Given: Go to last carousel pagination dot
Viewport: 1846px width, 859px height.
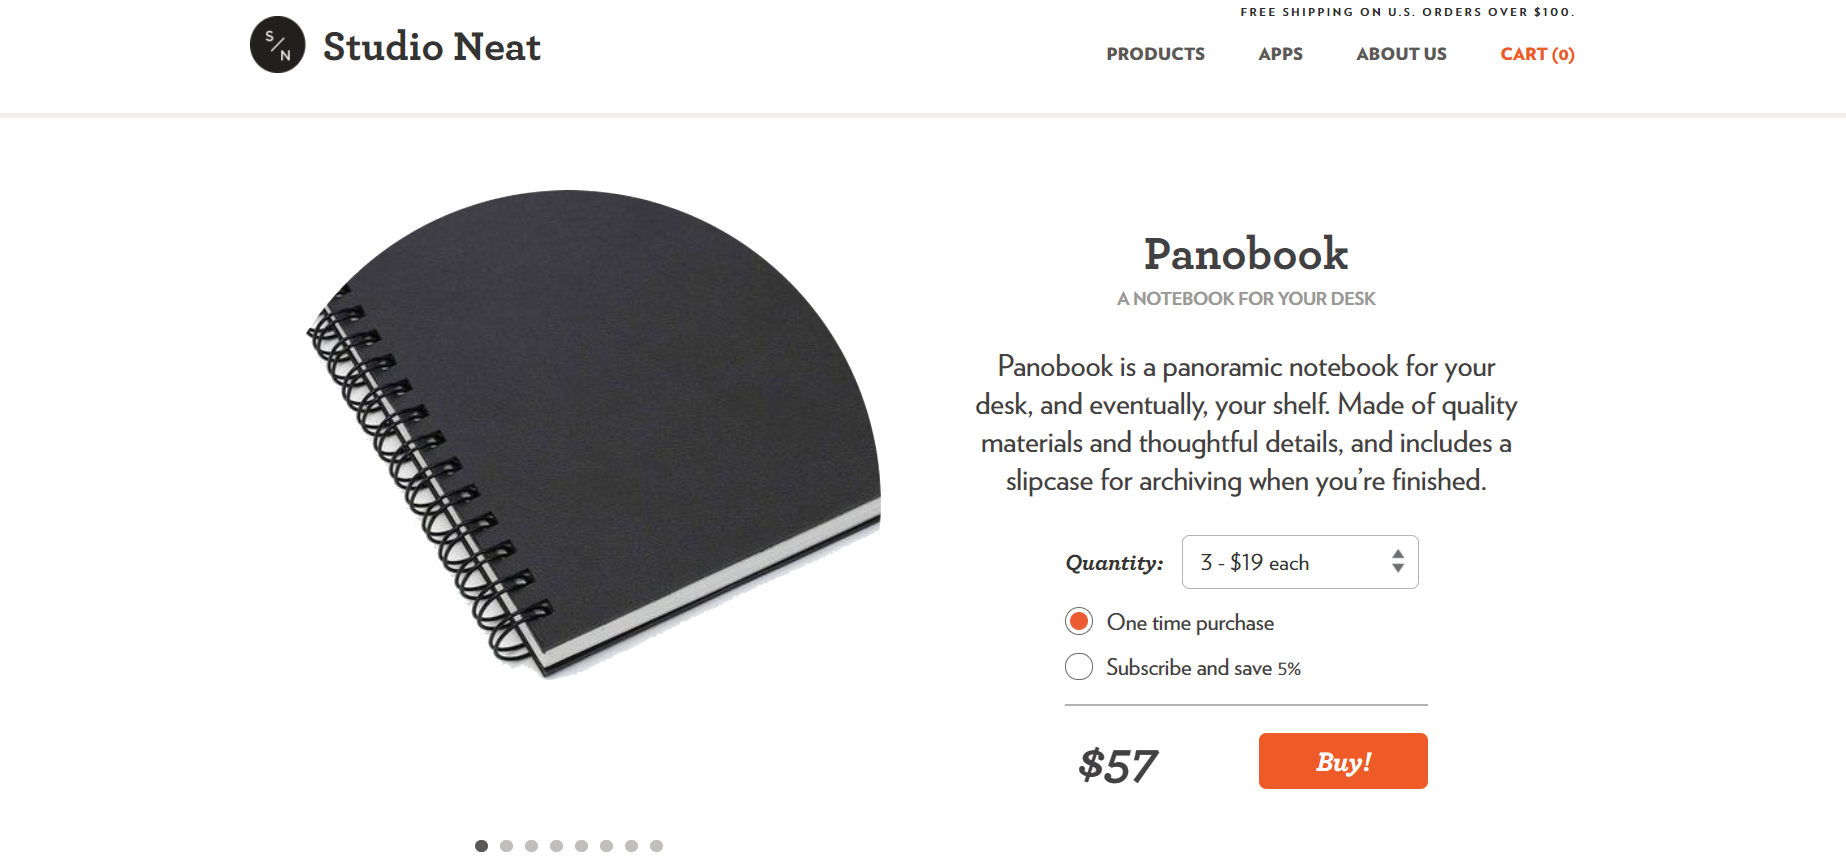Looking at the screenshot, I should coord(656,846).
